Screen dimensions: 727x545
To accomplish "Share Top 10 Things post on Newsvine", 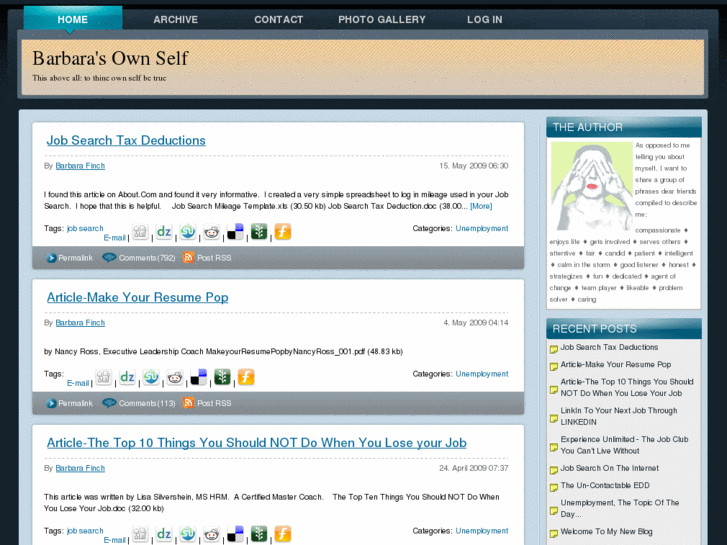I will point(259,534).
